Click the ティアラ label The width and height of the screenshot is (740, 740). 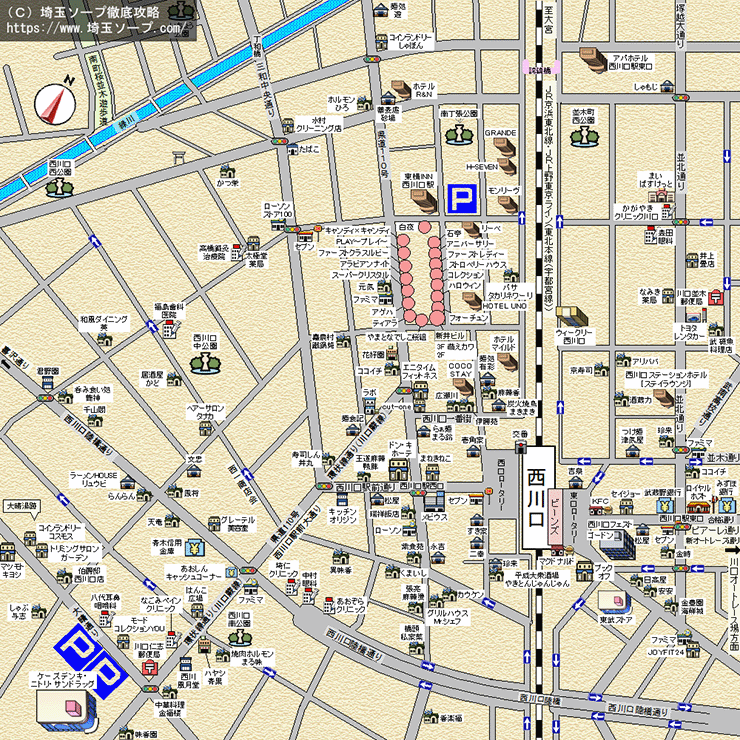tap(385, 323)
